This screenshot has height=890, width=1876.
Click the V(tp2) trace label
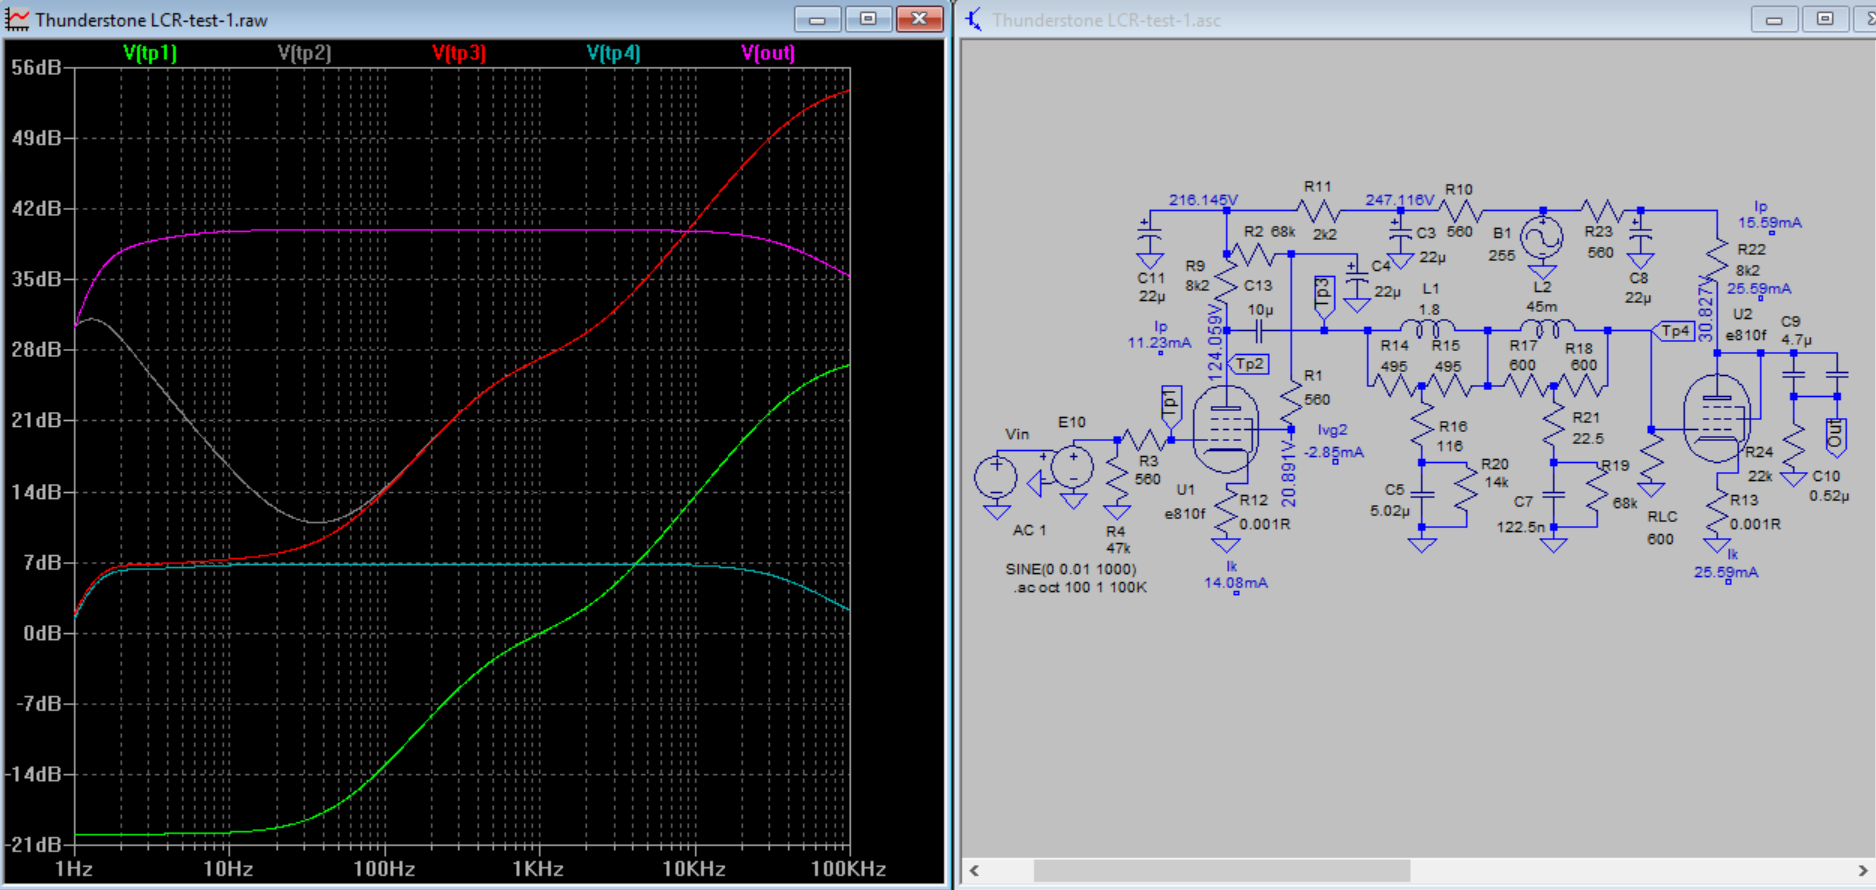click(304, 53)
